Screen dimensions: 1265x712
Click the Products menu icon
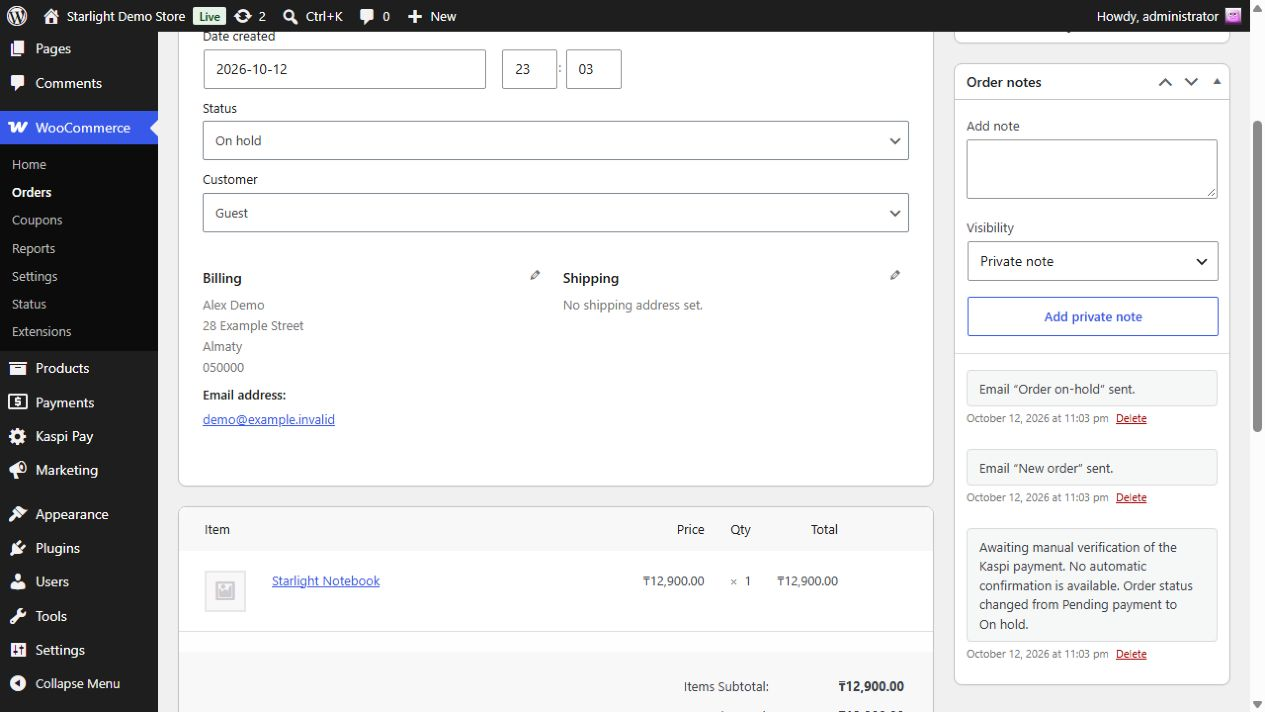18,368
